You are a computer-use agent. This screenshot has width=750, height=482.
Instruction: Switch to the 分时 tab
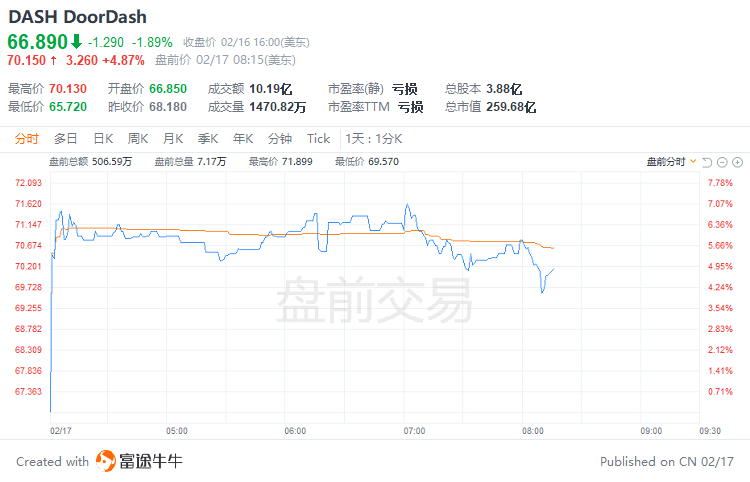(26, 139)
